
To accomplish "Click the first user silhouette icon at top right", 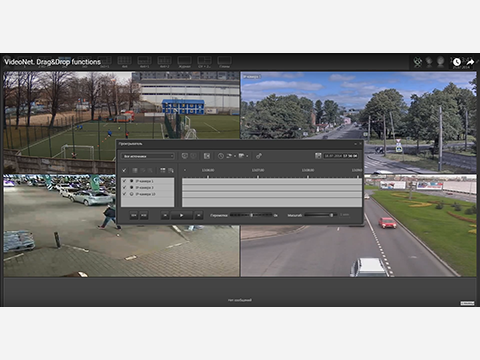I will tap(429, 62).
